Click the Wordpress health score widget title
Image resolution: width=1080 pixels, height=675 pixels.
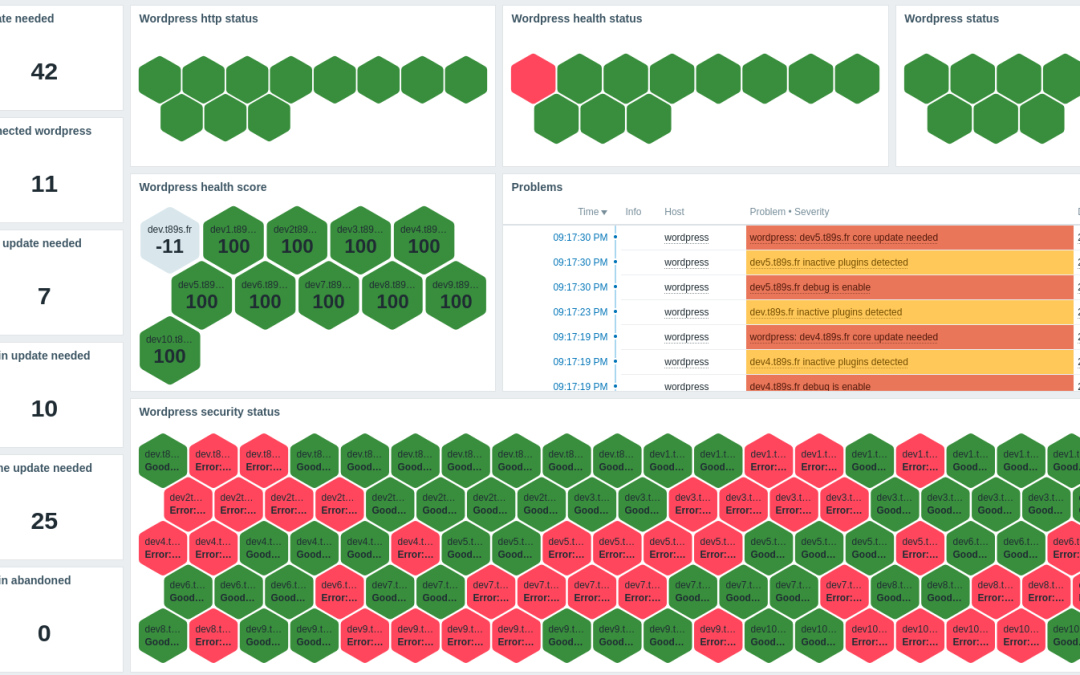[202, 187]
